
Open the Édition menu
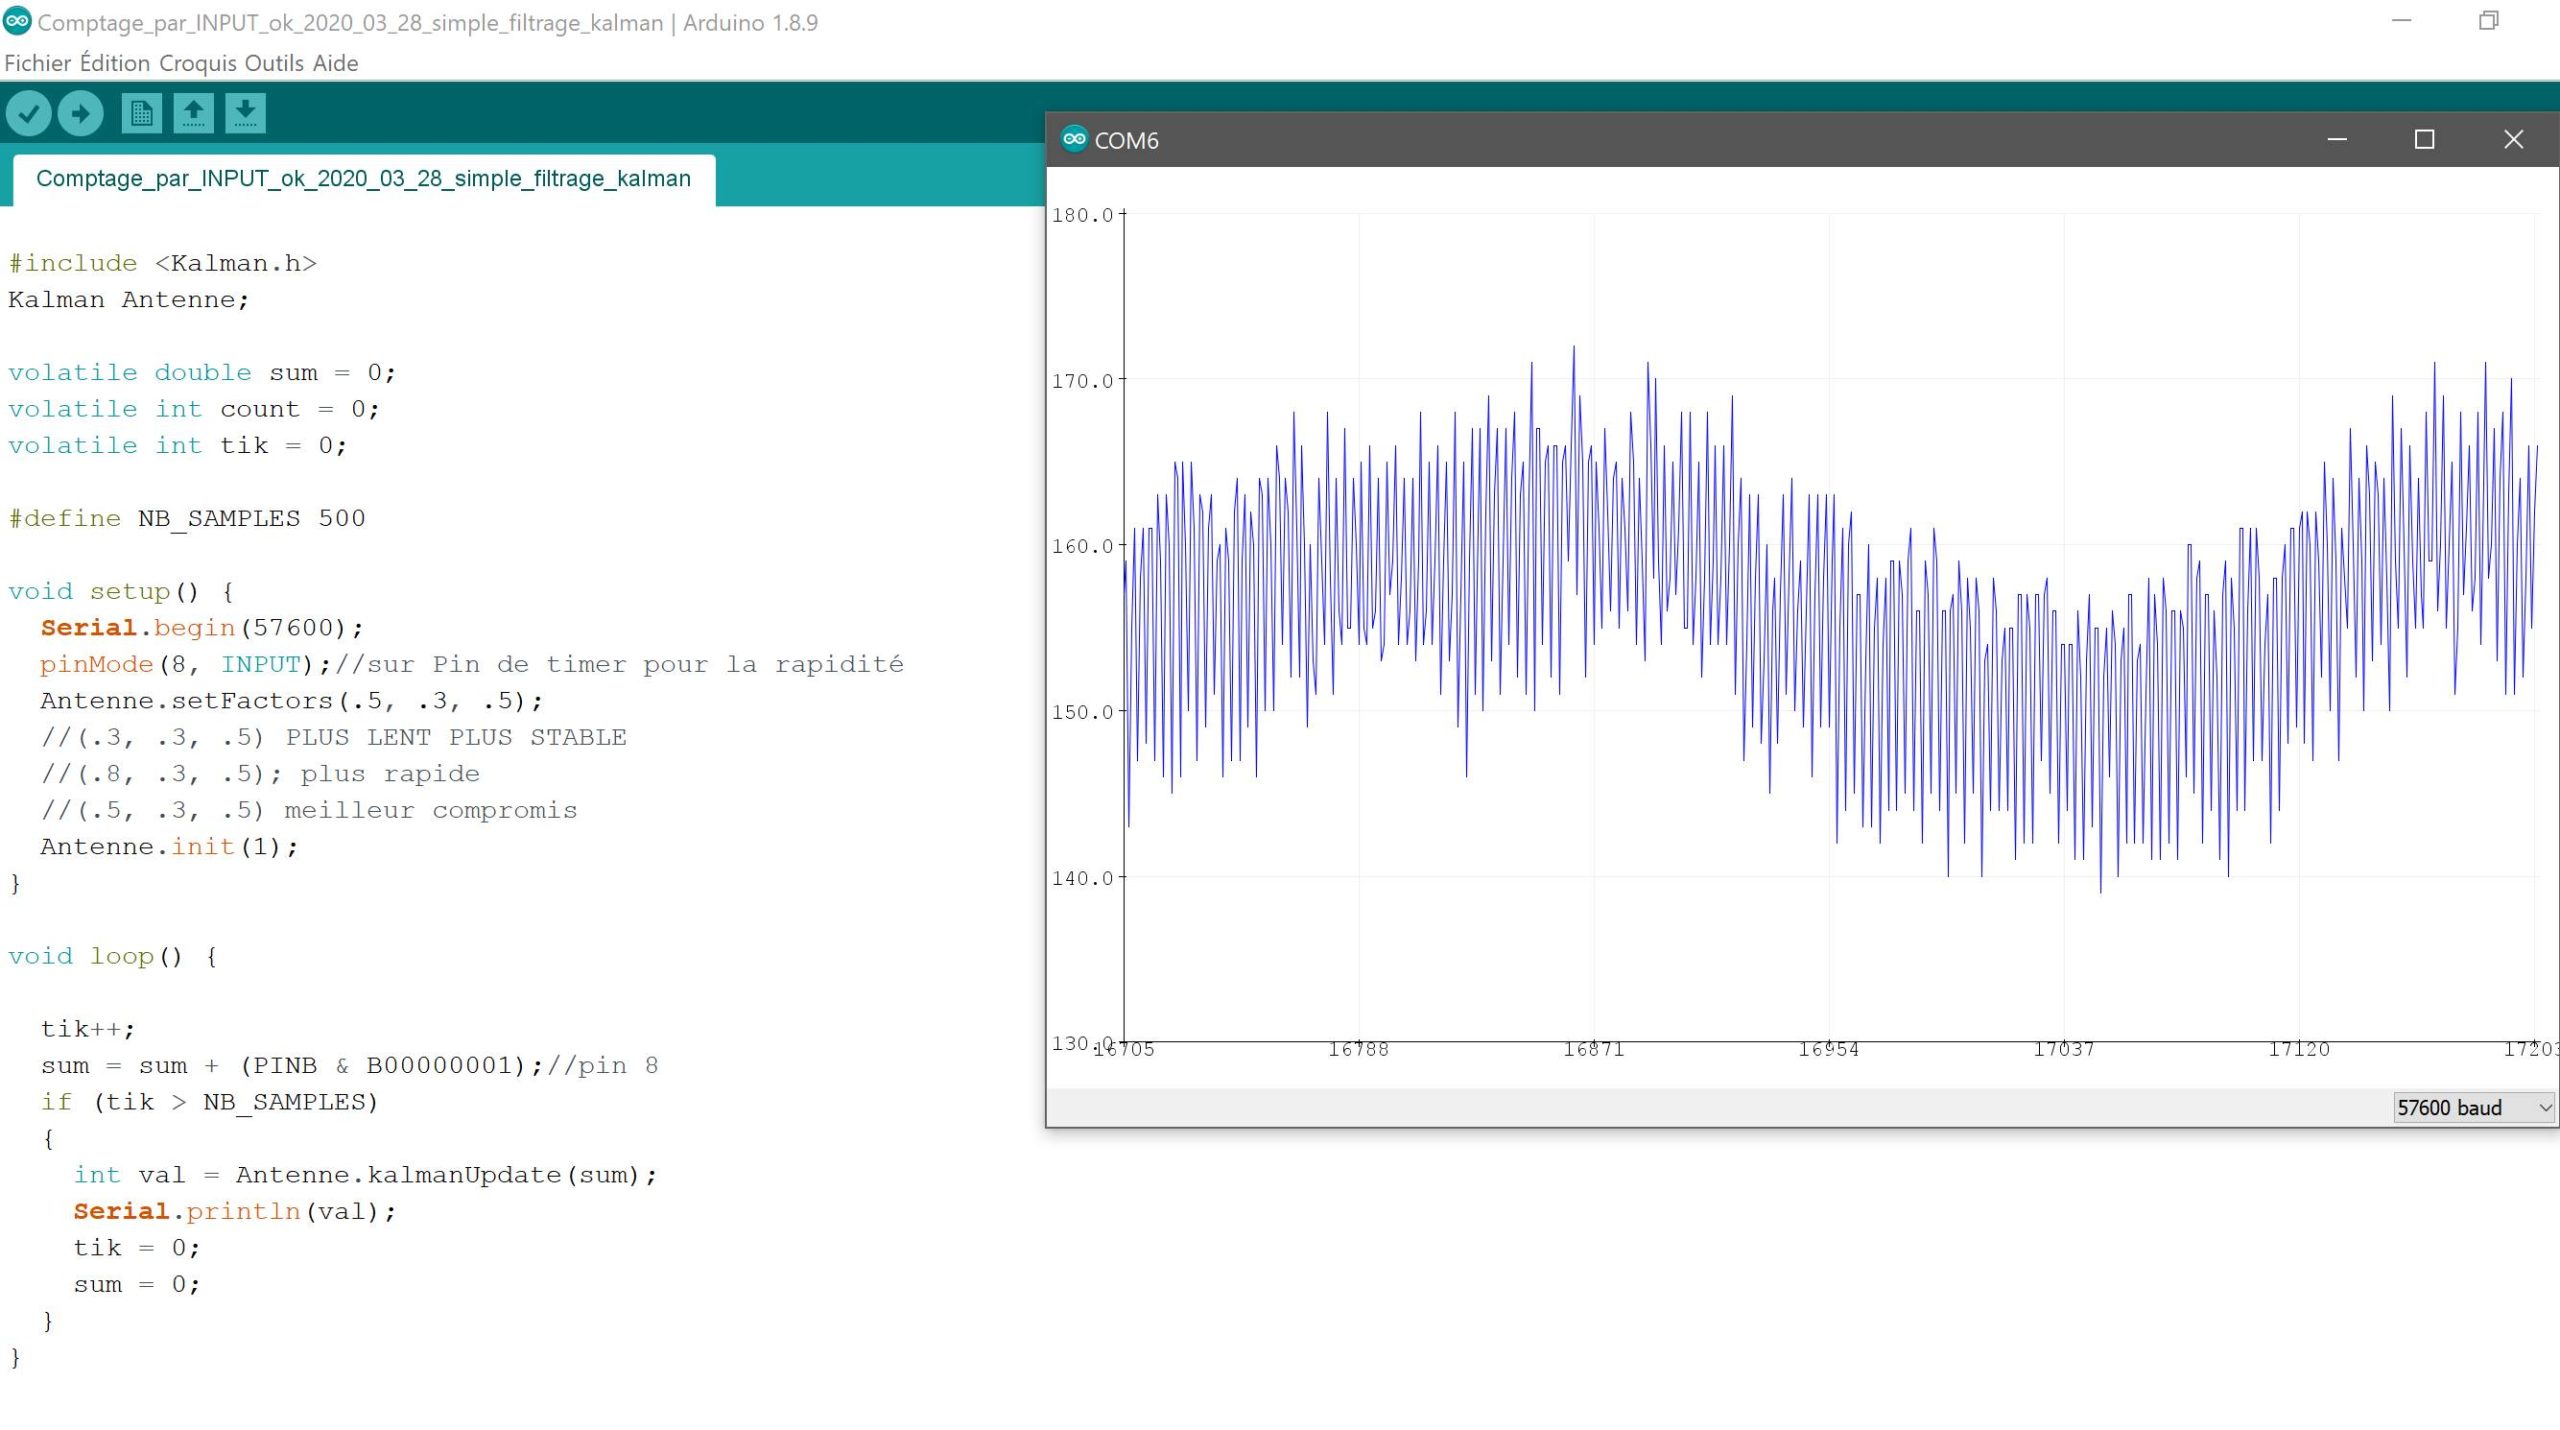point(114,63)
